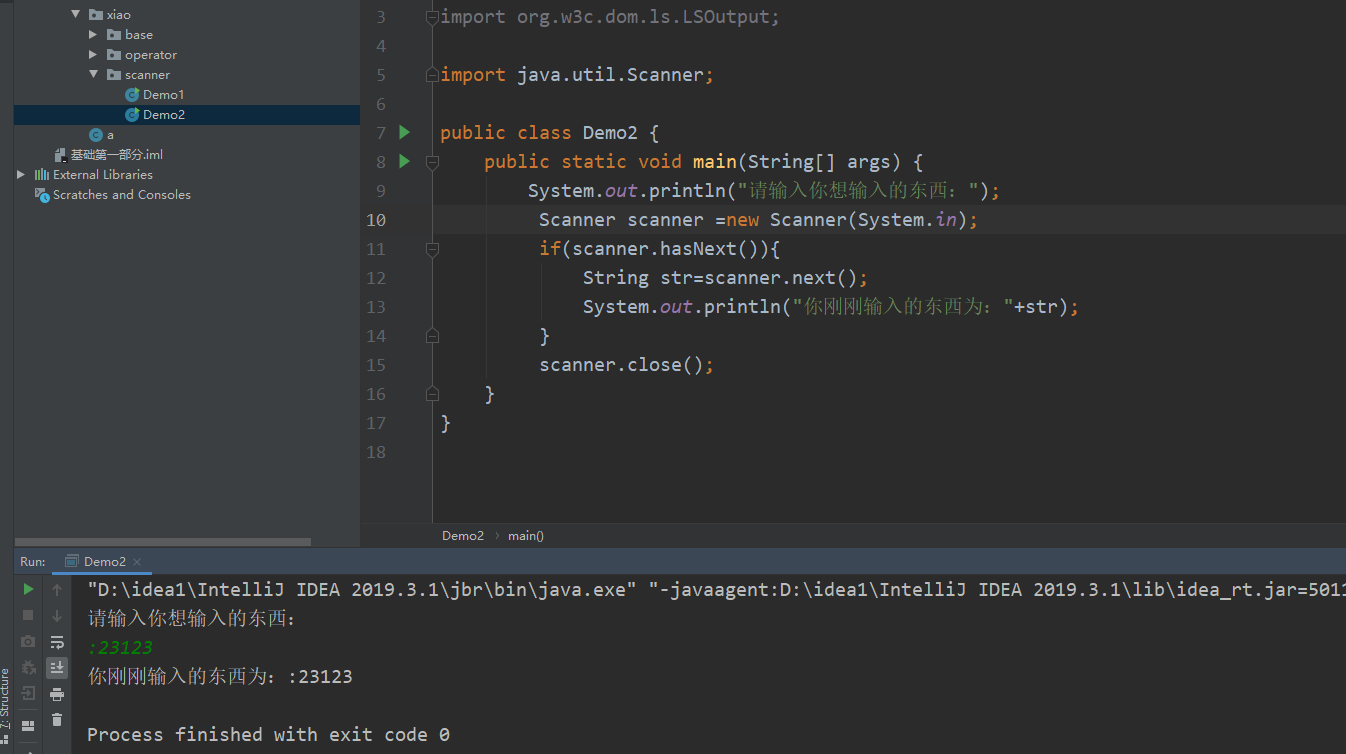Click line number 10 in gutter
Image resolution: width=1346 pixels, height=754 pixels.
(x=376, y=220)
